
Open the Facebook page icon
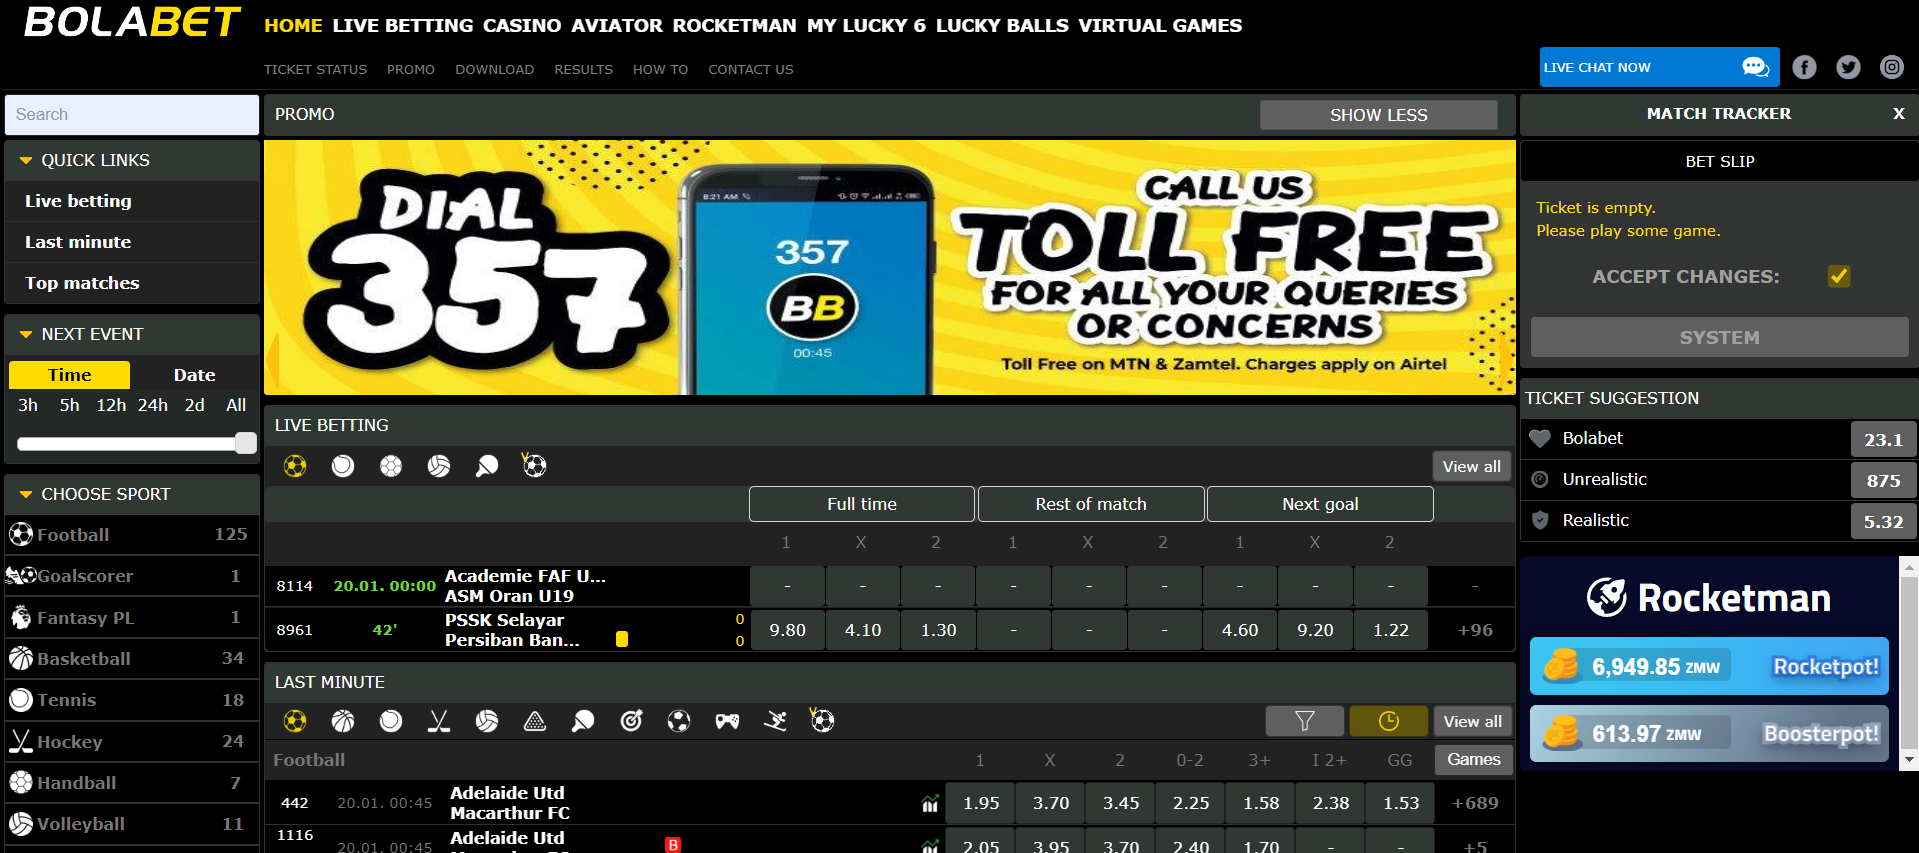(1804, 67)
